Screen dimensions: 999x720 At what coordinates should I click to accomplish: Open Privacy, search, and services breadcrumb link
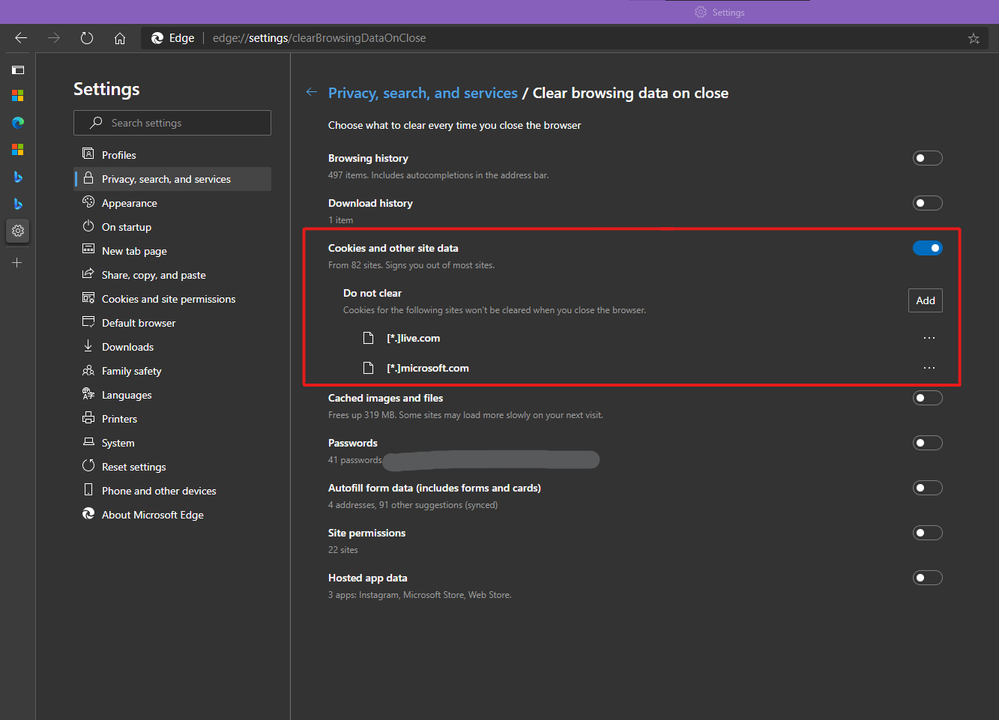coord(423,93)
